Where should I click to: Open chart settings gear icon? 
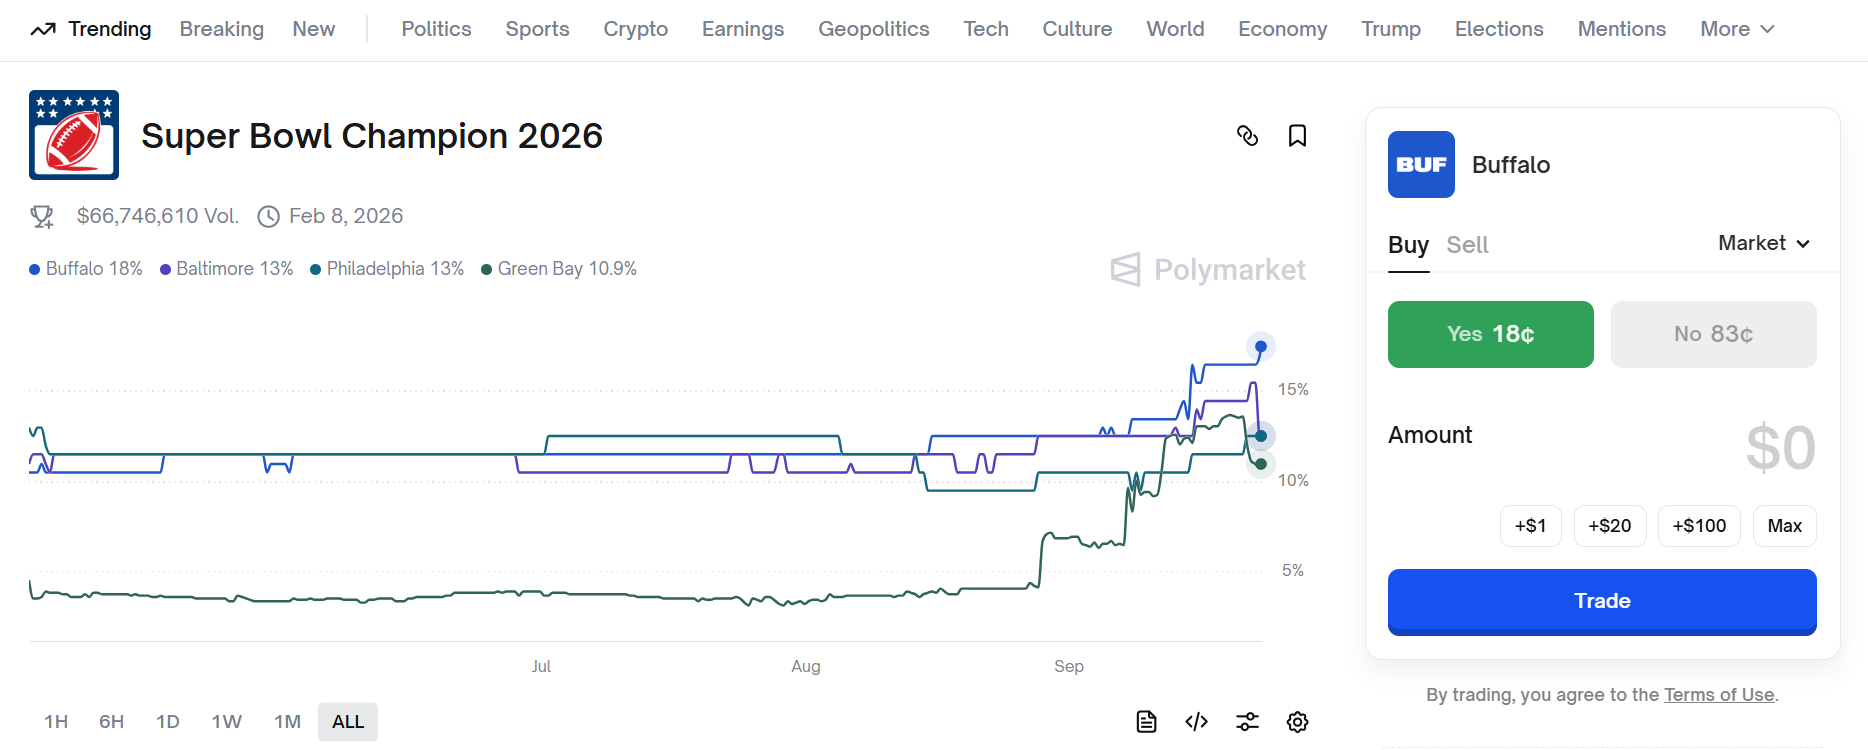click(x=1297, y=722)
